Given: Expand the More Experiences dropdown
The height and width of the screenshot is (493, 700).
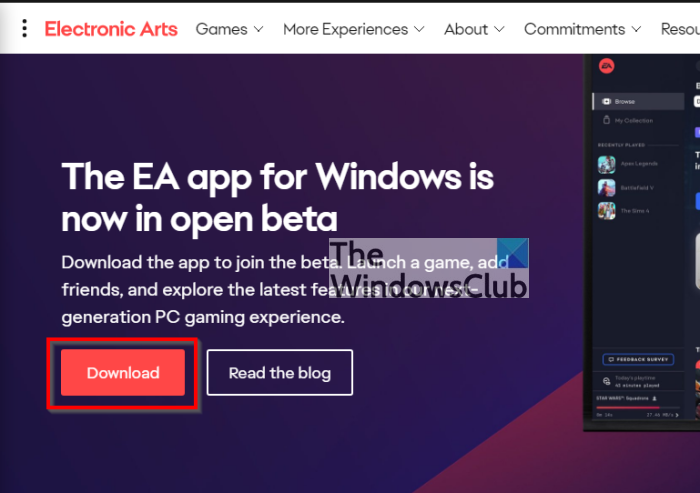Looking at the screenshot, I should pos(354,29).
